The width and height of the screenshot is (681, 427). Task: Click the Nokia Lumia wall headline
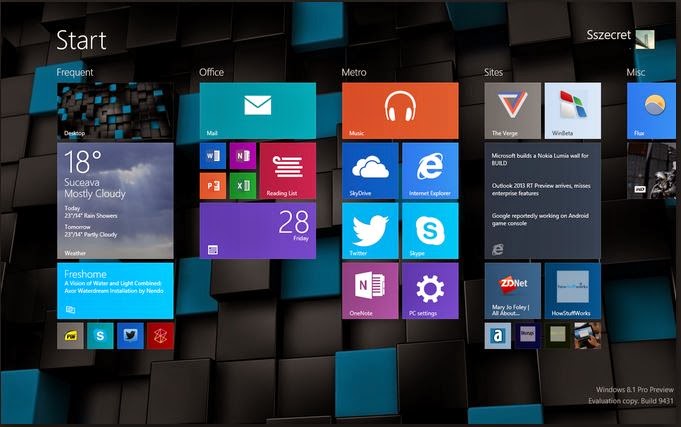point(540,159)
